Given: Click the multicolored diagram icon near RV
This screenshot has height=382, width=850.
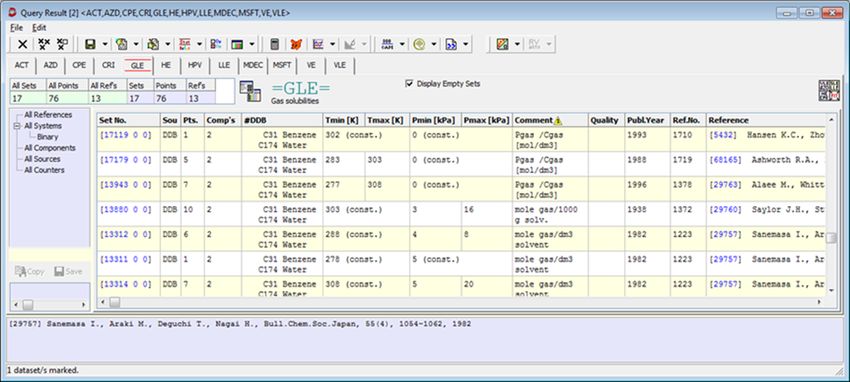Looking at the screenshot, I should 503,44.
